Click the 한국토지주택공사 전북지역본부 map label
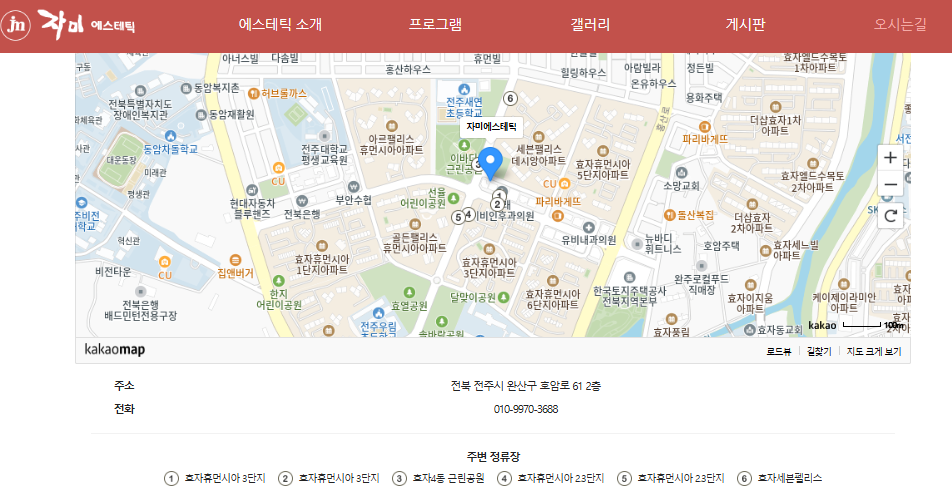This screenshot has height=495, width=952. pos(630,296)
